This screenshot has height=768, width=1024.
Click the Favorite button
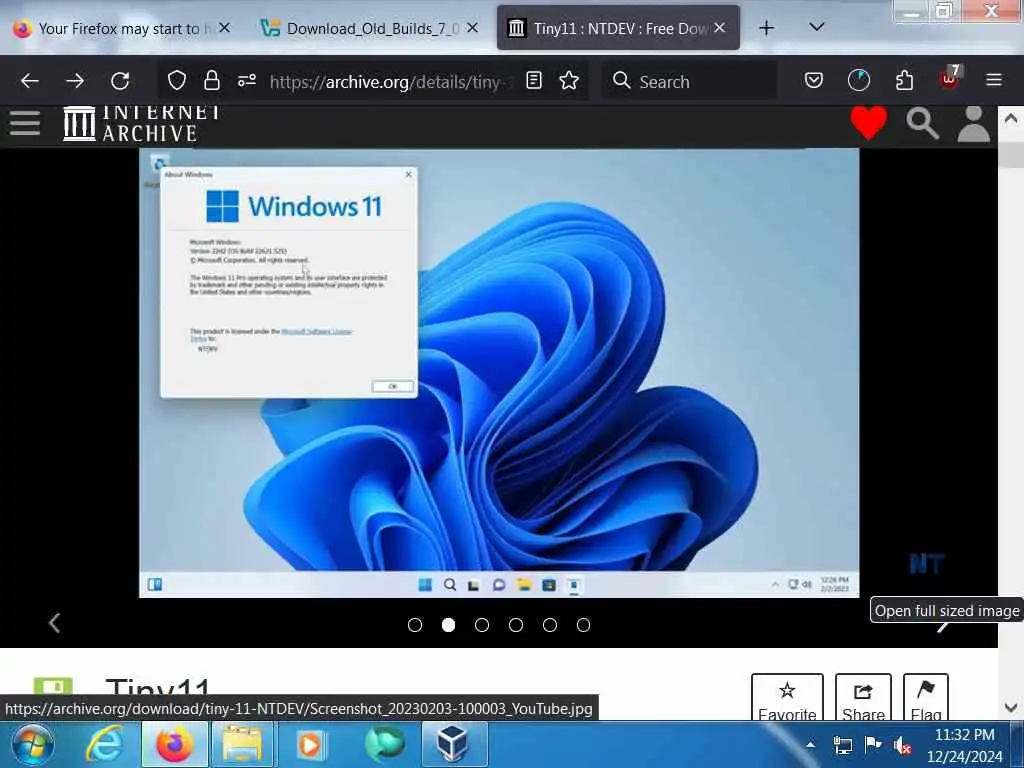787,697
